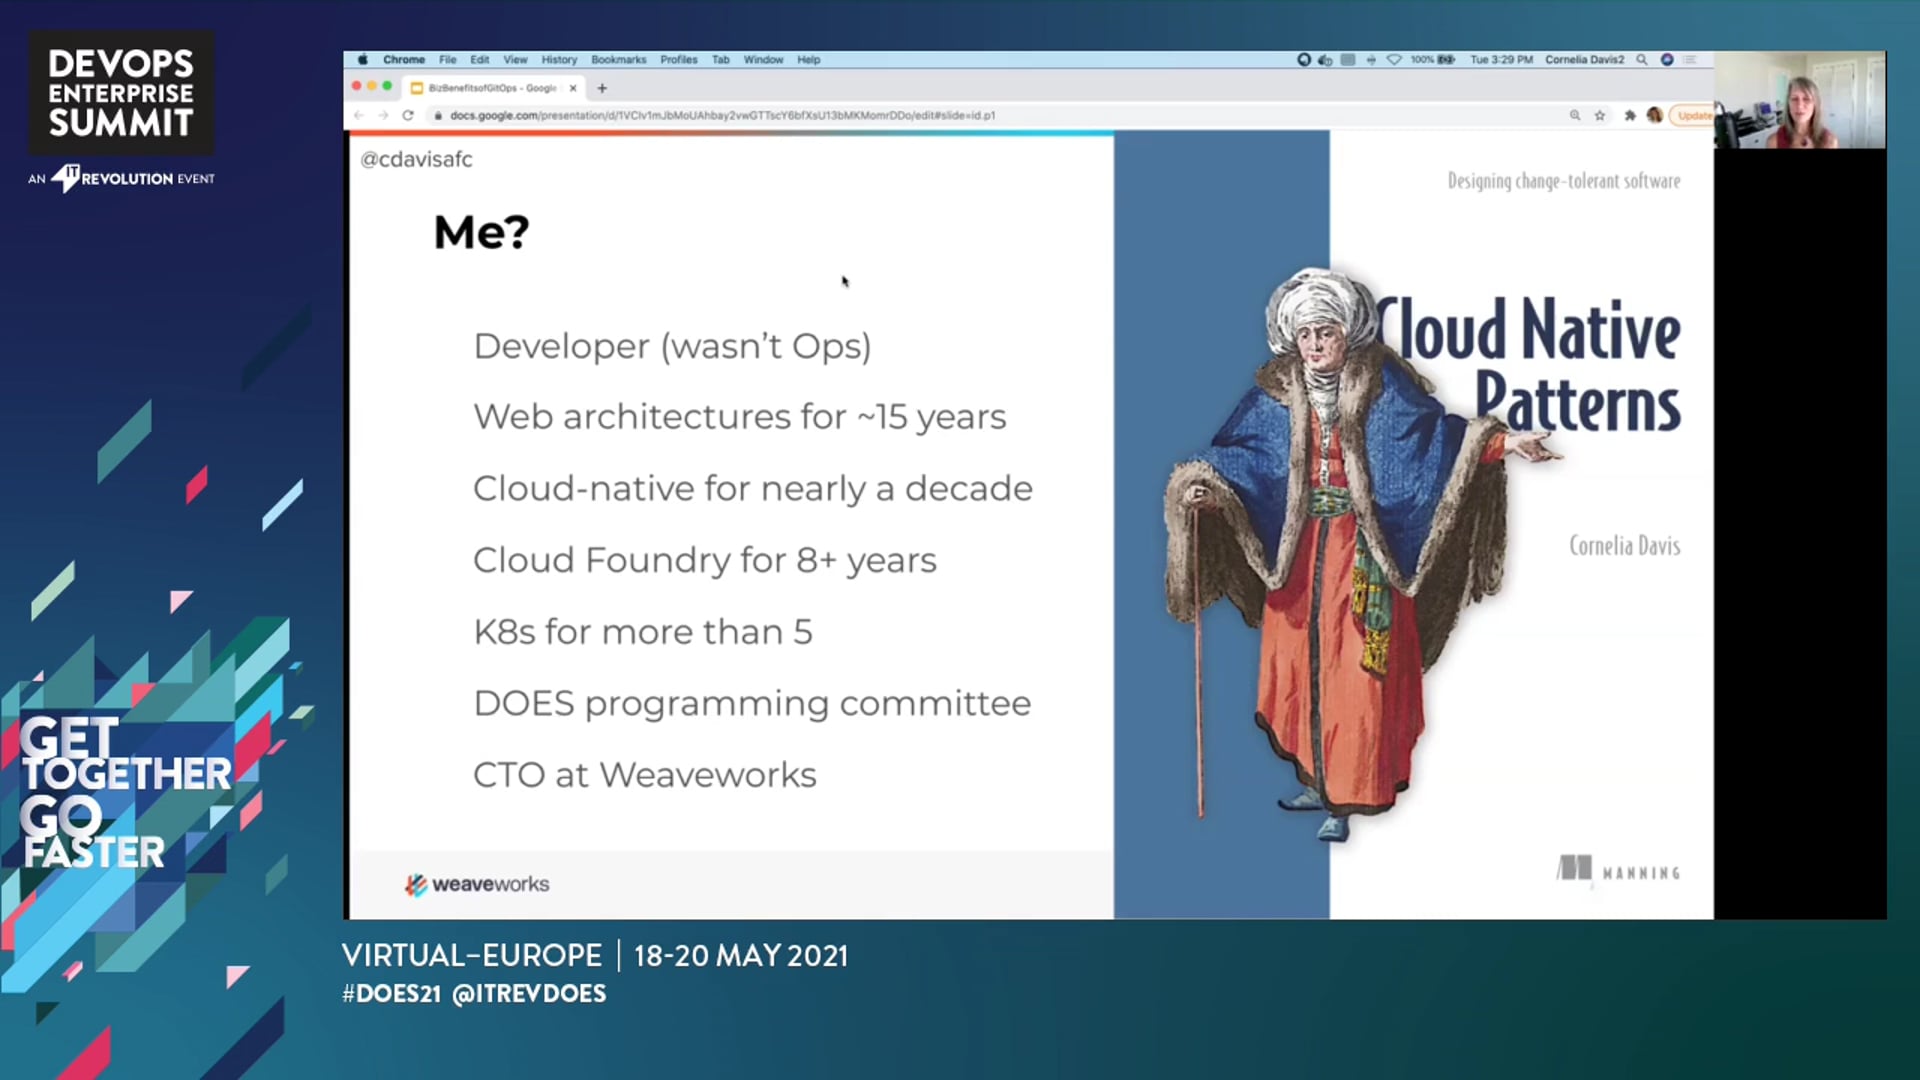Go back with the browser back arrow
The width and height of the screenshot is (1920, 1080).
359,116
